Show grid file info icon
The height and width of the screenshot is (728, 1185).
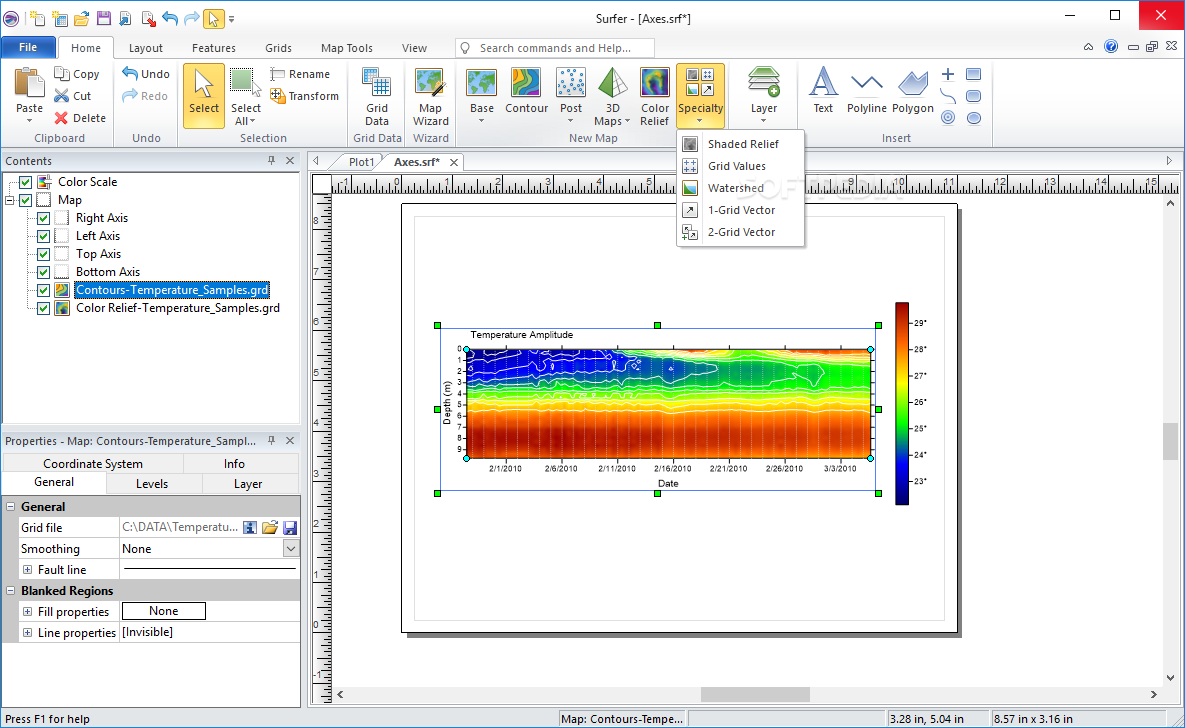249,528
